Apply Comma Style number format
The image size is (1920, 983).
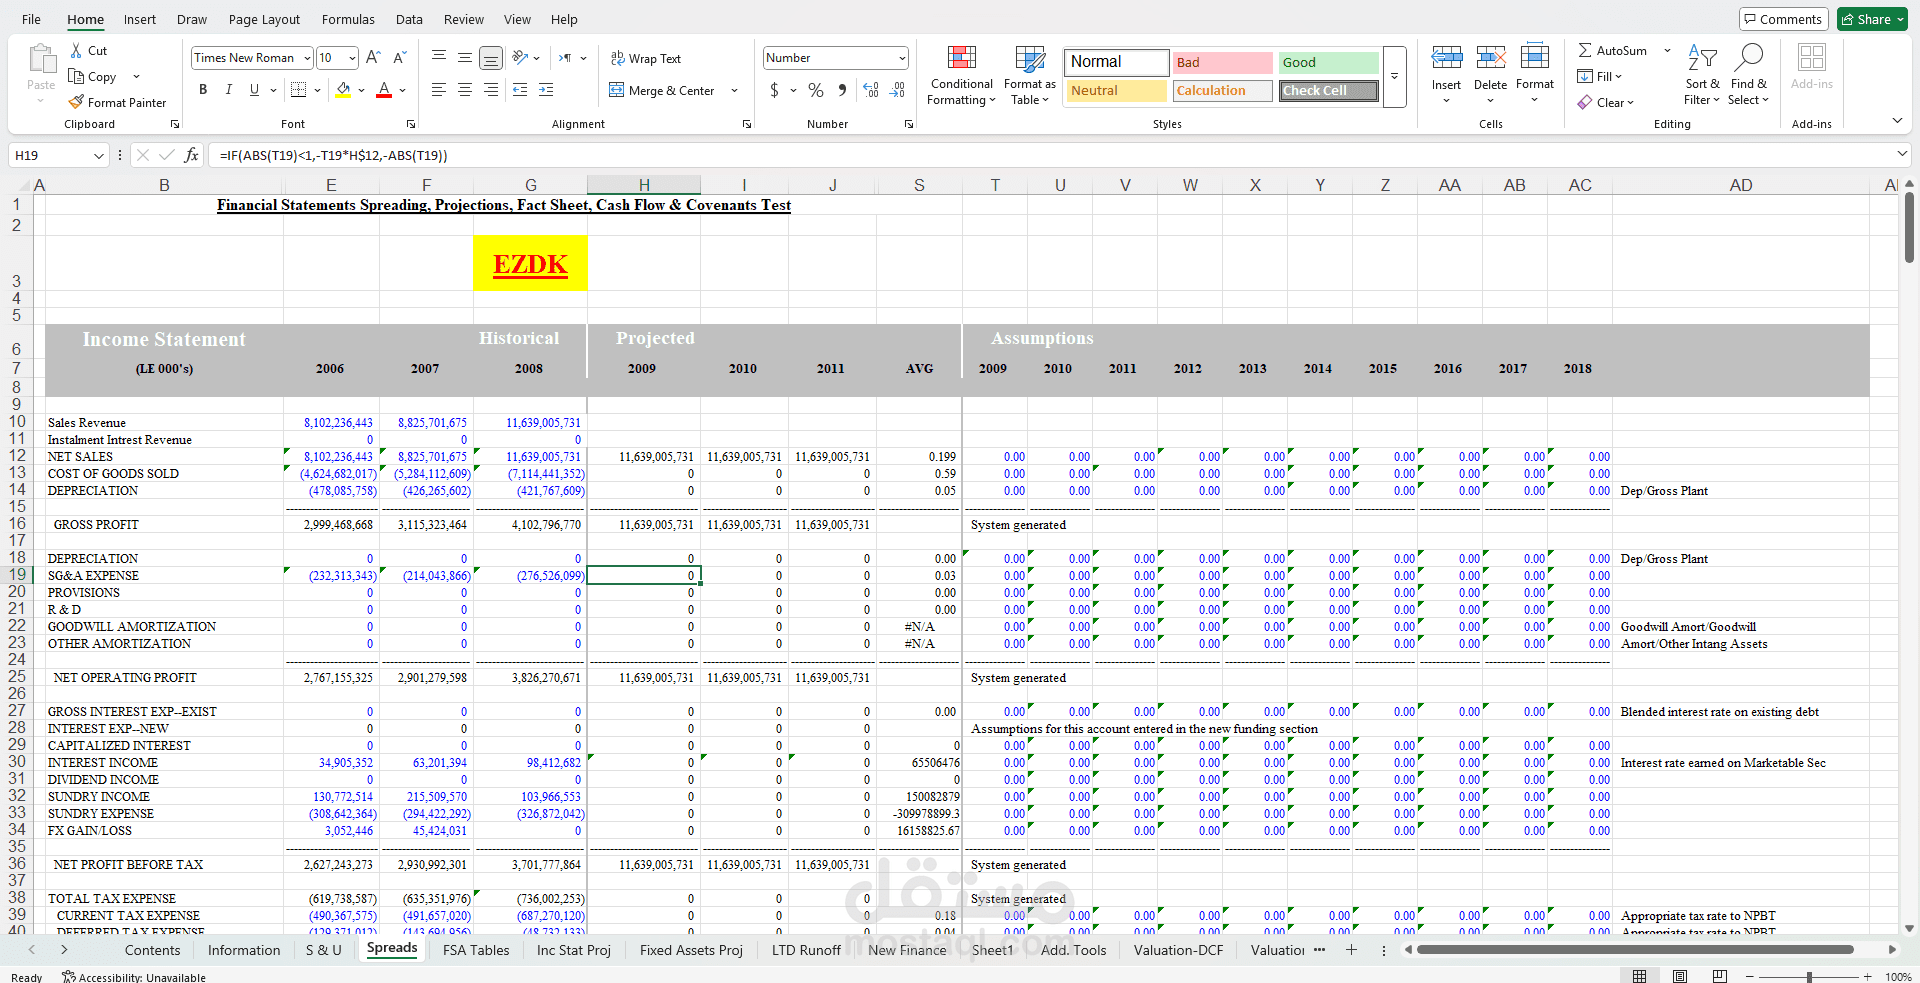(842, 90)
